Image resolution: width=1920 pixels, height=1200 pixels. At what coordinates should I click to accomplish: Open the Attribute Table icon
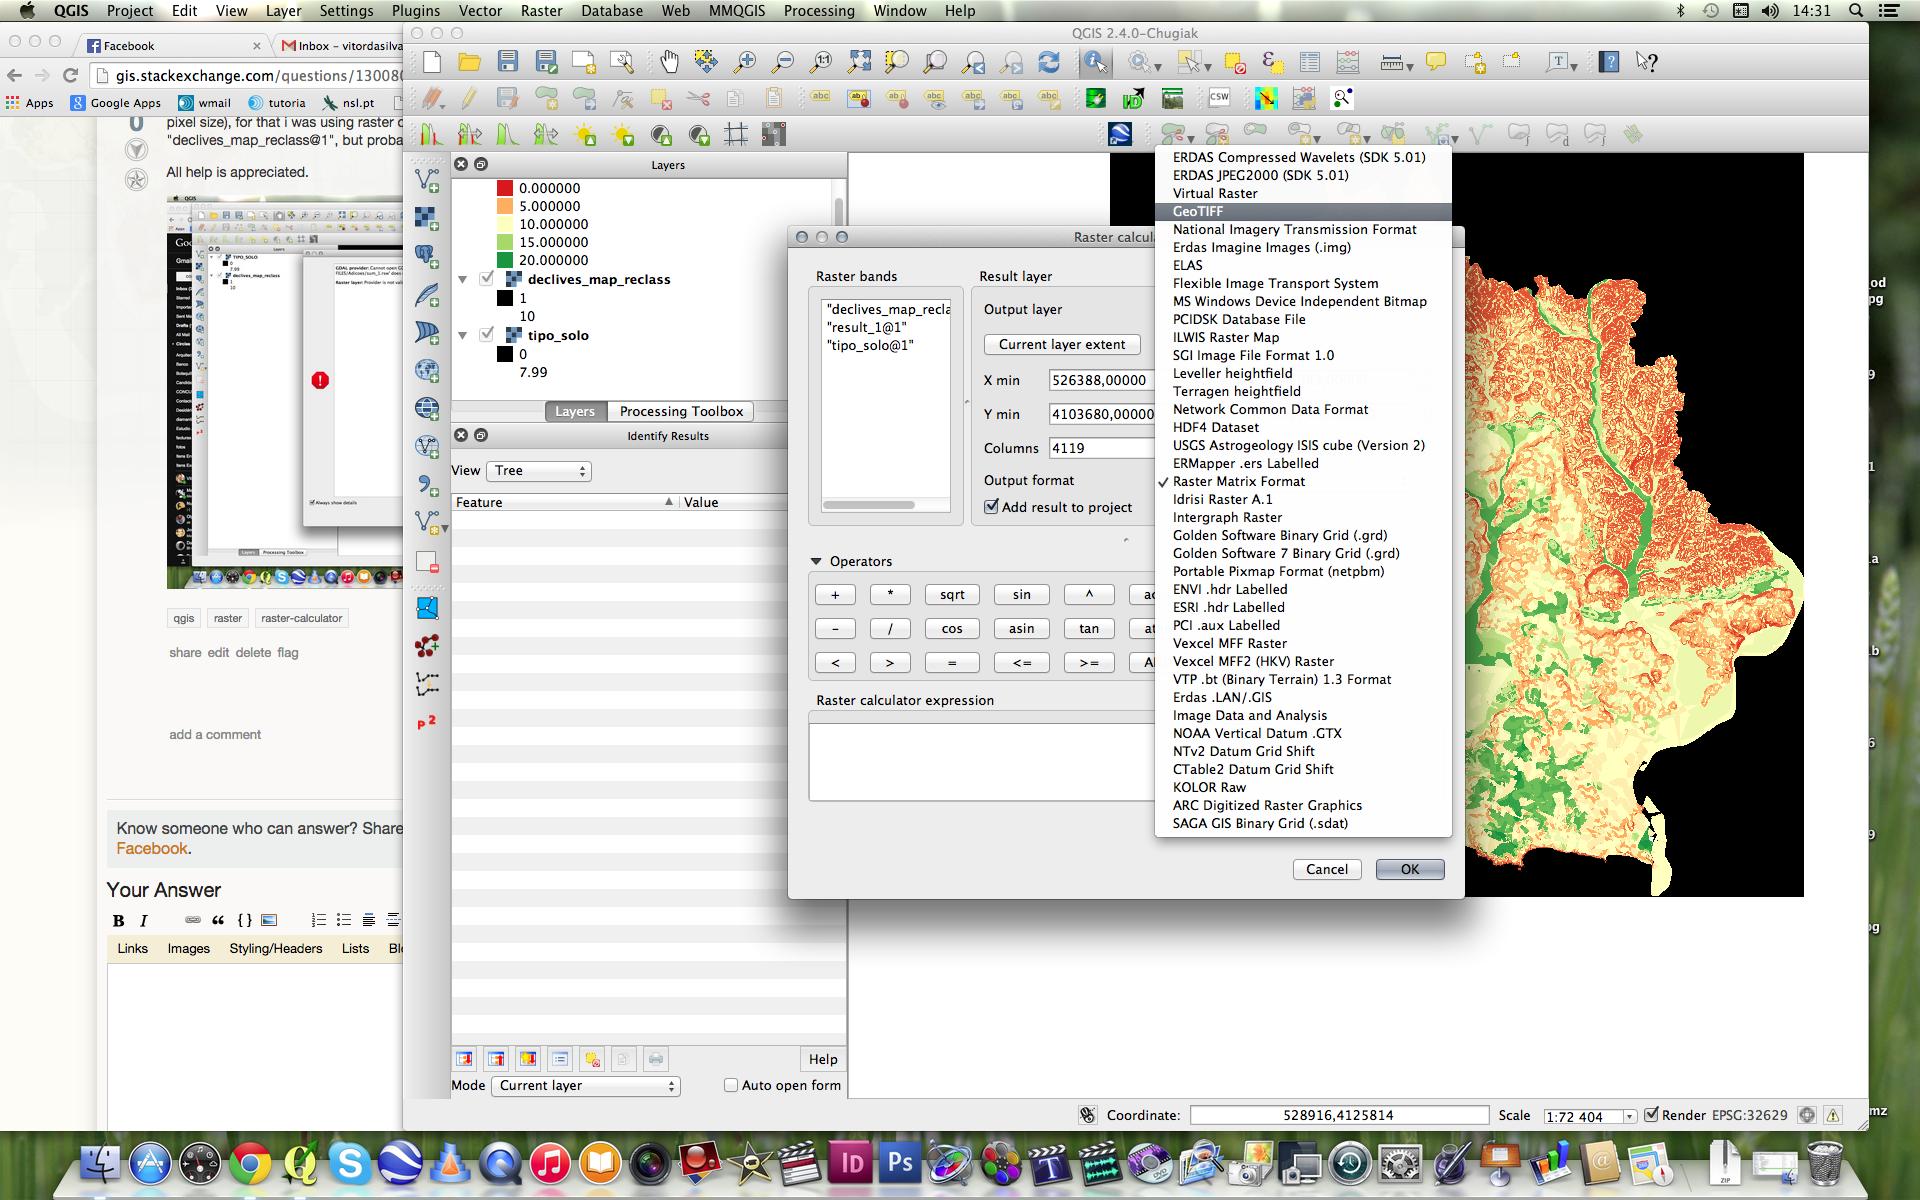(x=1310, y=62)
